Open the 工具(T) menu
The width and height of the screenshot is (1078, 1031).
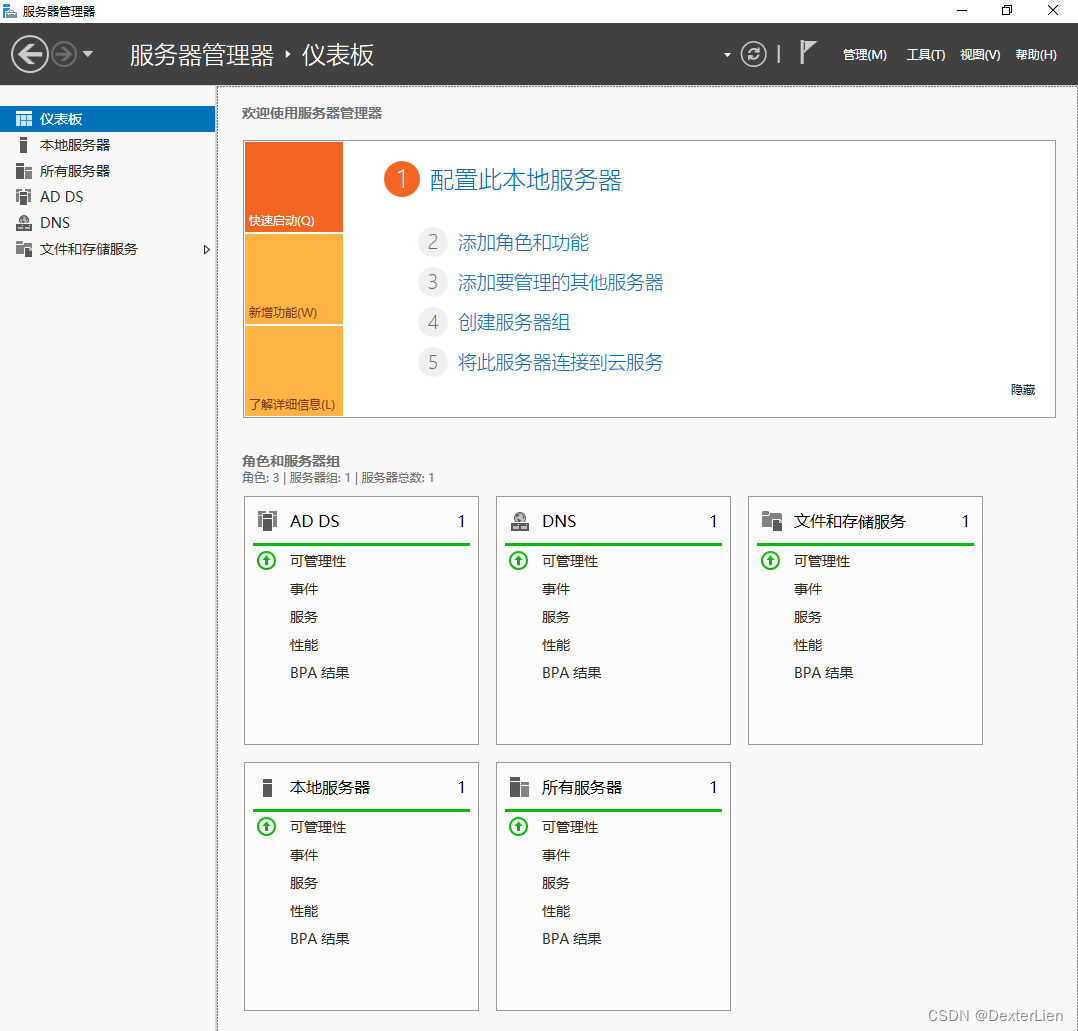[925, 54]
